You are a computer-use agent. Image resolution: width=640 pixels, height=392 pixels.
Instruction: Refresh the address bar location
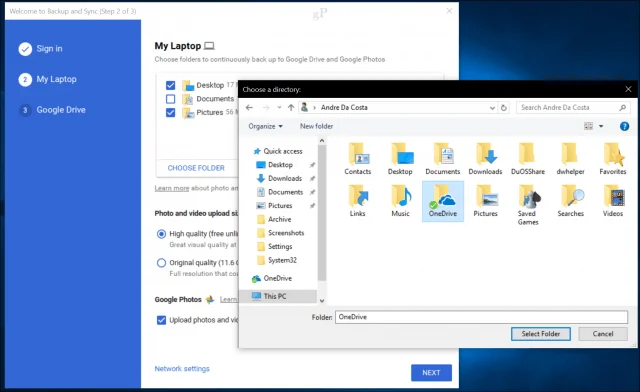click(504, 108)
